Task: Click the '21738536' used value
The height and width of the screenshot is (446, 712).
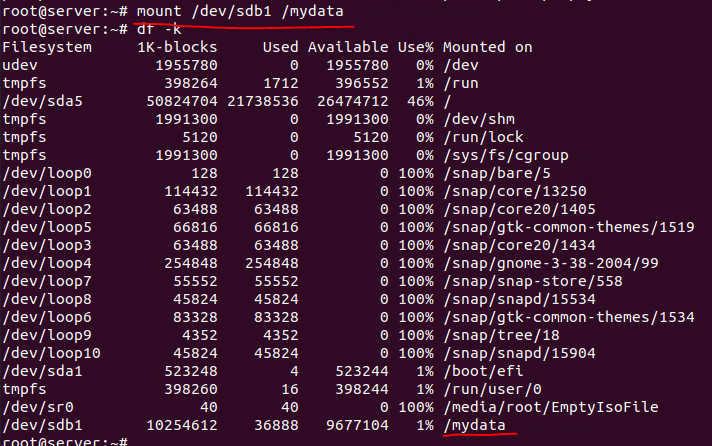Action: pyautogui.click(x=262, y=101)
